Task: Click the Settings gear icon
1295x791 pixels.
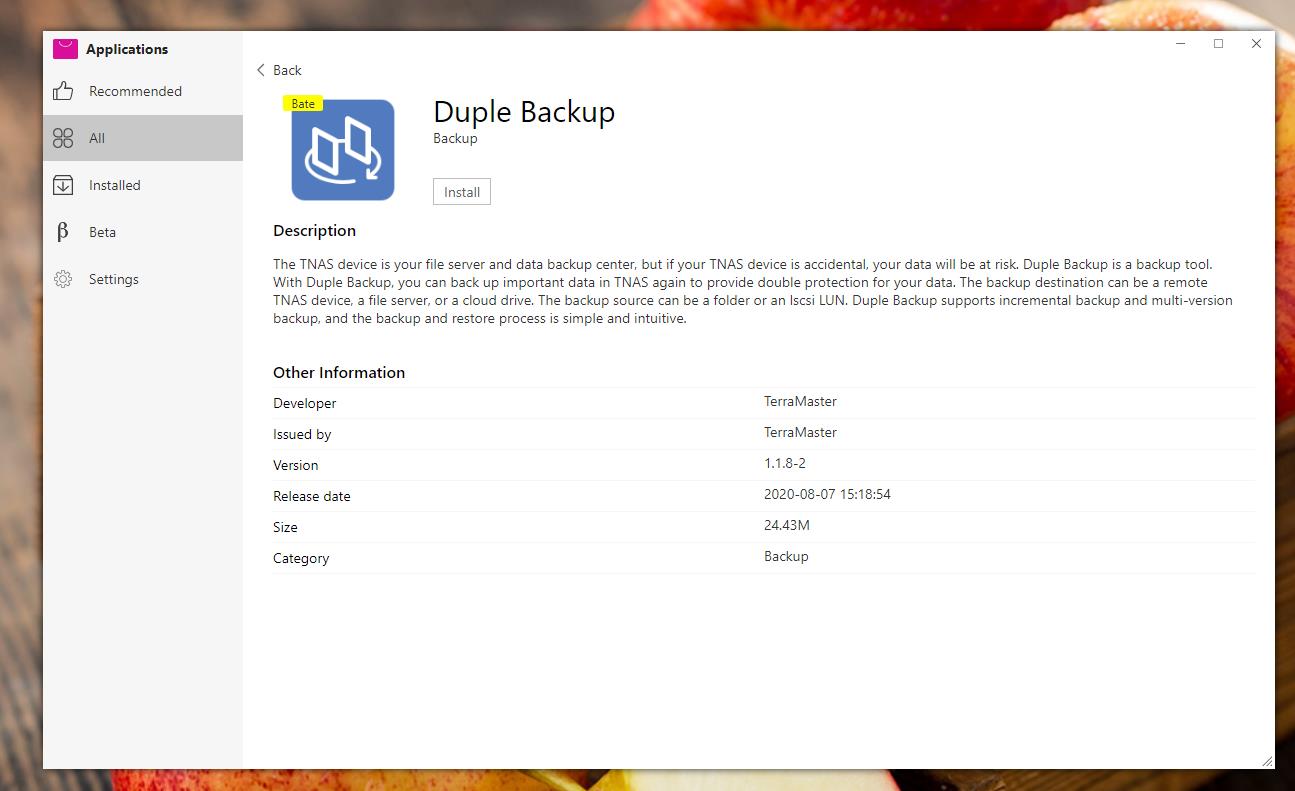Action: point(63,279)
